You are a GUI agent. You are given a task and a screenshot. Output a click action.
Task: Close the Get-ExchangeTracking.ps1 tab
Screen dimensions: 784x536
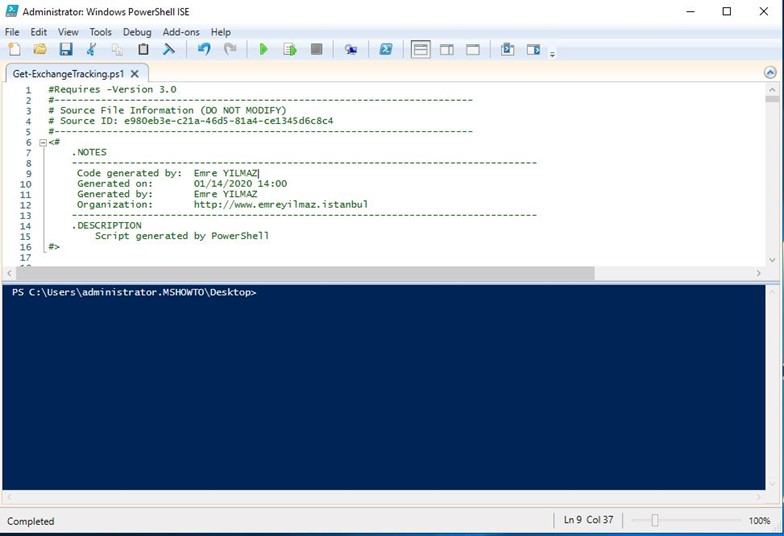(134, 74)
